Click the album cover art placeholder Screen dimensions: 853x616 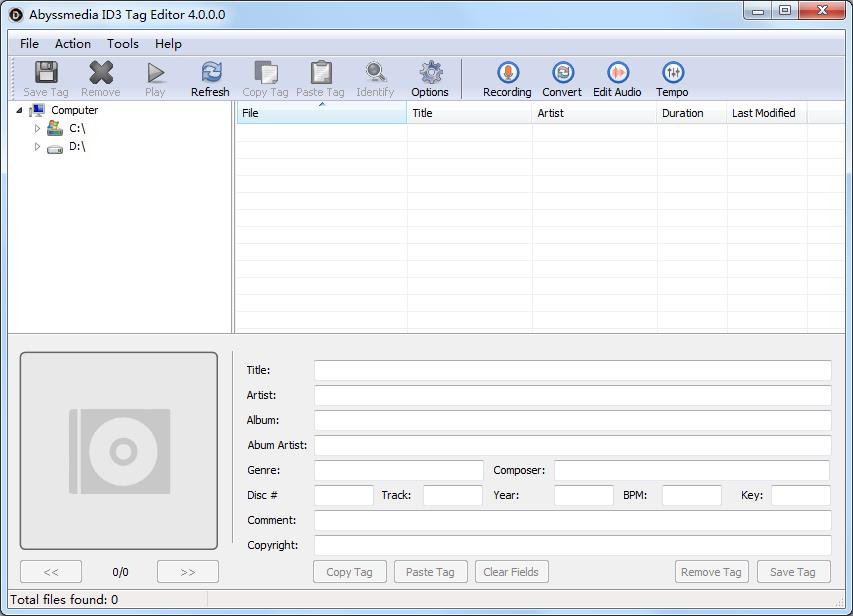click(119, 450)
